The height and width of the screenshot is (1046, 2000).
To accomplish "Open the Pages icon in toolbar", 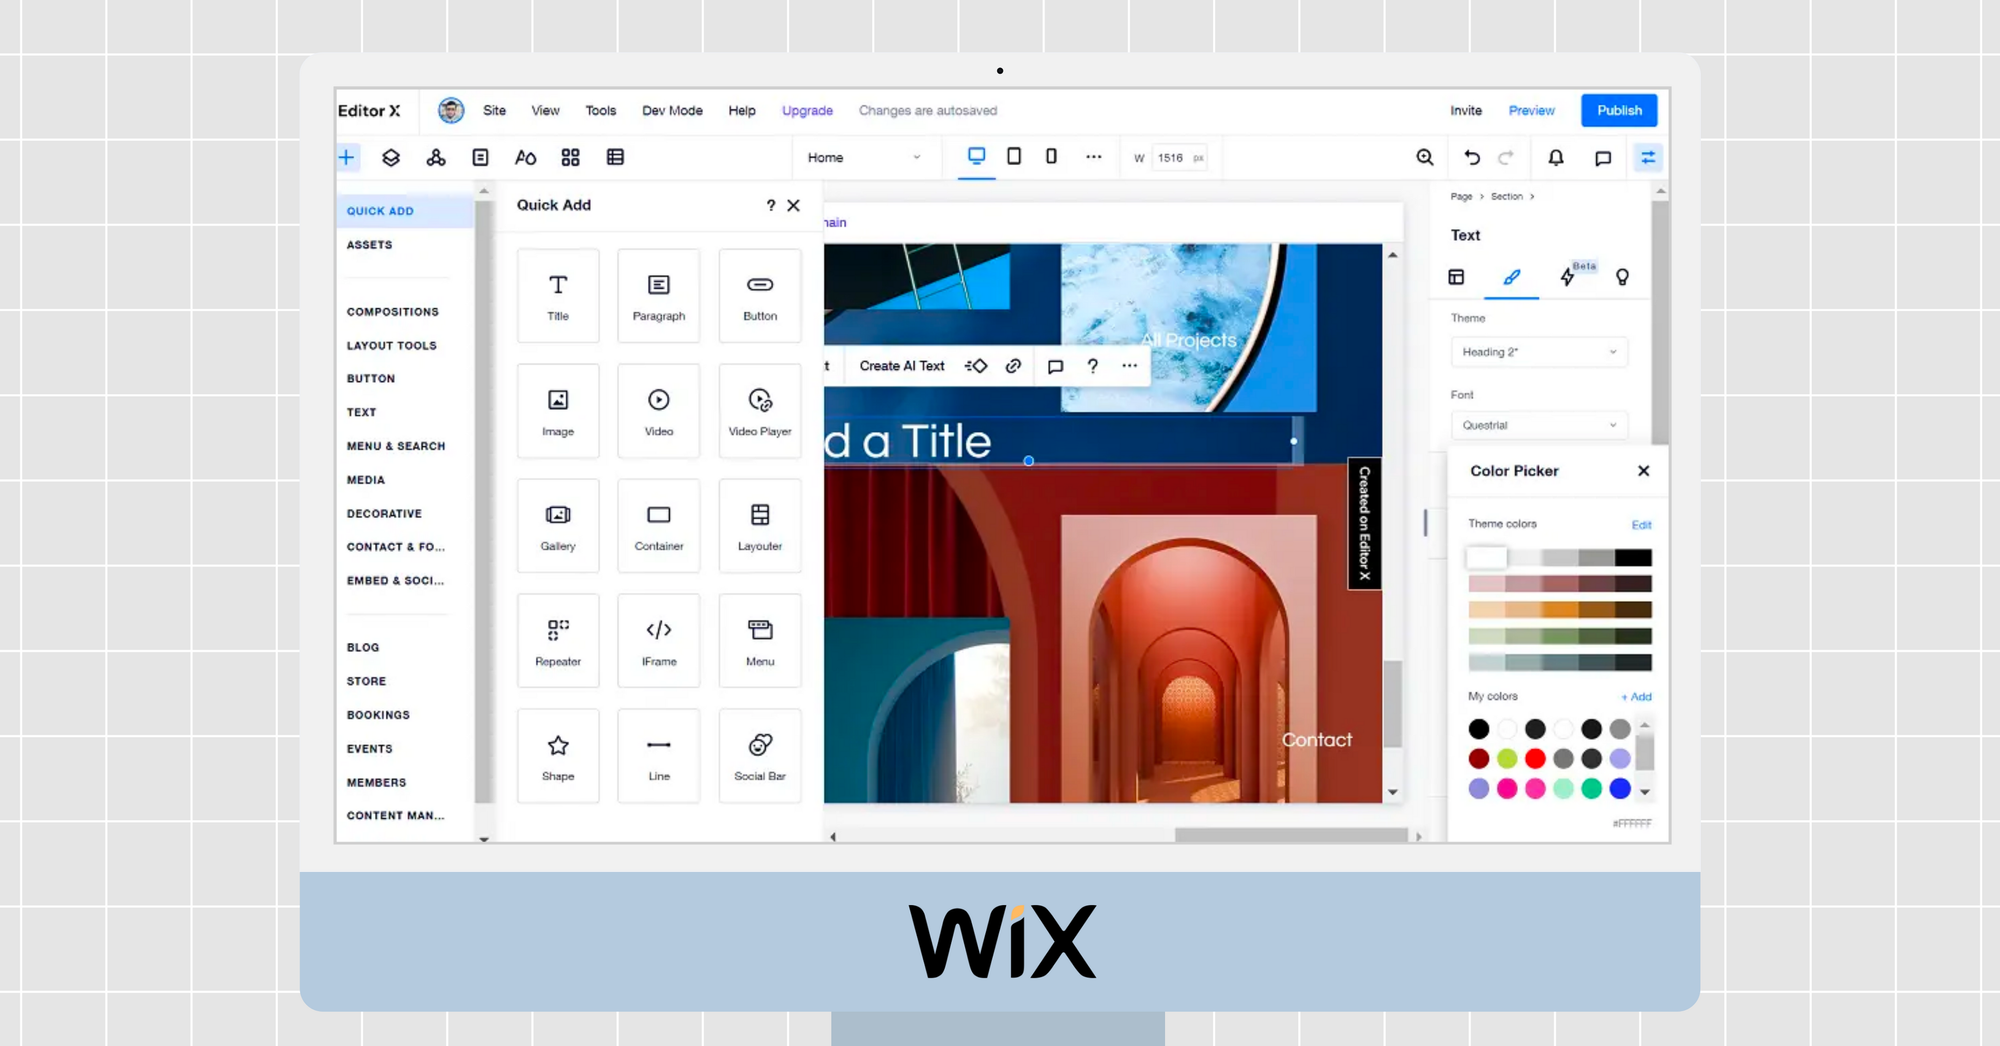I will pyautogui.click(x=481, y=157).
